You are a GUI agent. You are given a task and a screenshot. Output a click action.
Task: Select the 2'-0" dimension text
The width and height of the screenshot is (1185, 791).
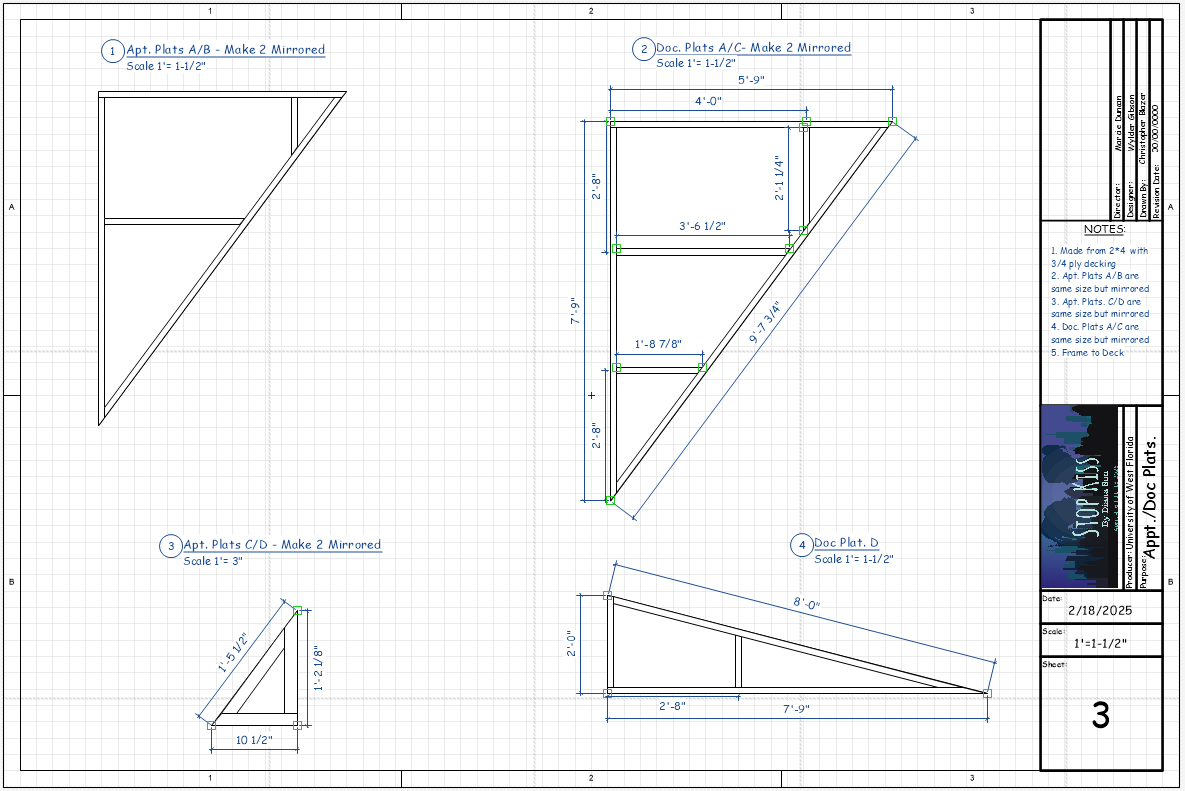coord(572,644)
